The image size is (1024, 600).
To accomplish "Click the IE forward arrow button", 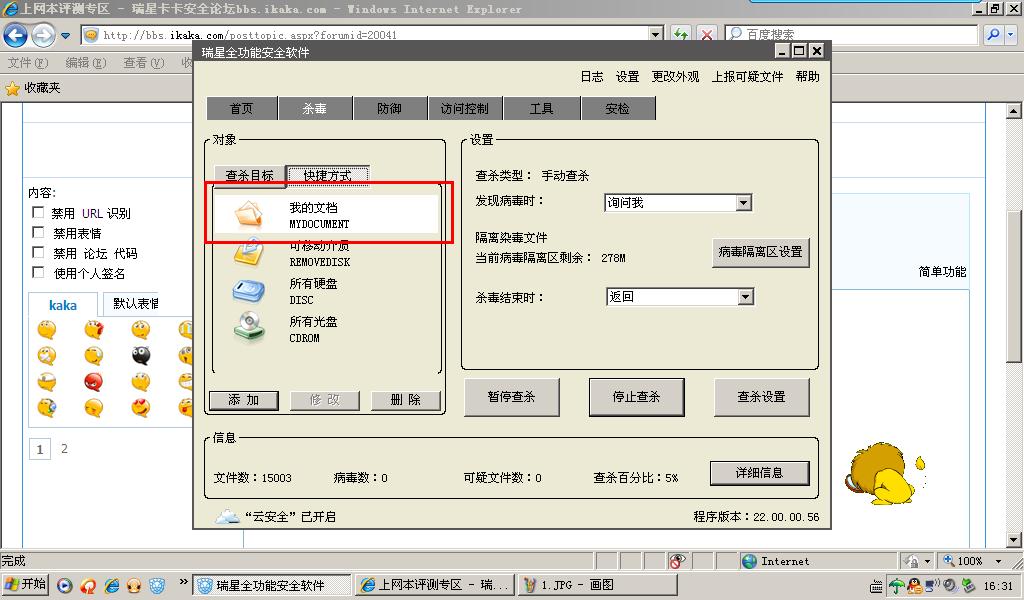I will point(43,35).
